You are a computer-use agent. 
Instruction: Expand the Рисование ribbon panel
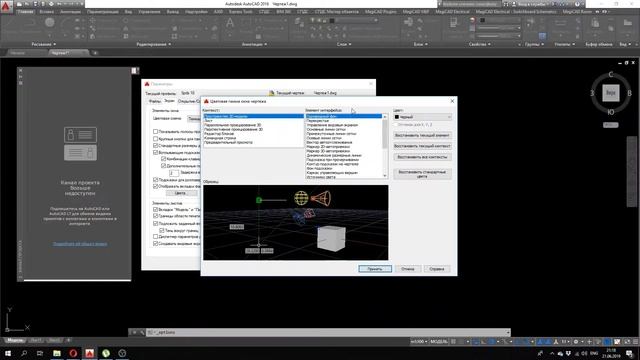[44, 44]
